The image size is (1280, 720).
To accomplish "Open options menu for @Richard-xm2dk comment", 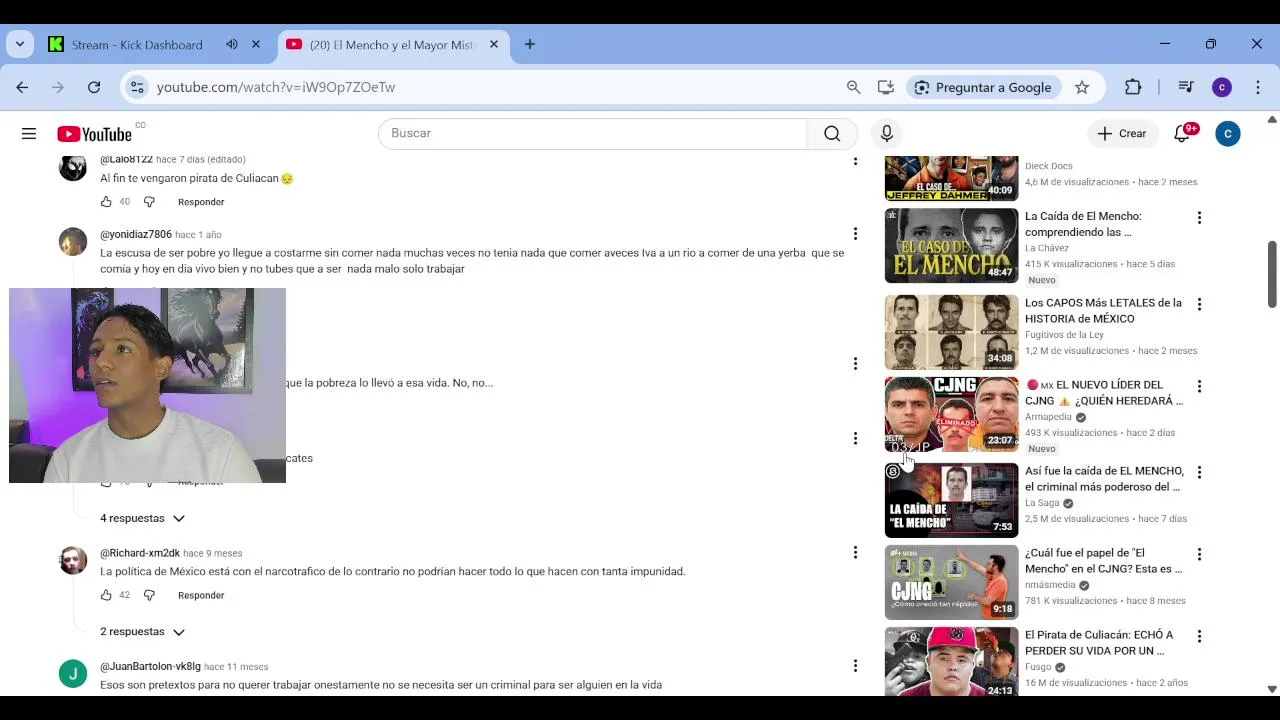I will [x=855, y=552].
